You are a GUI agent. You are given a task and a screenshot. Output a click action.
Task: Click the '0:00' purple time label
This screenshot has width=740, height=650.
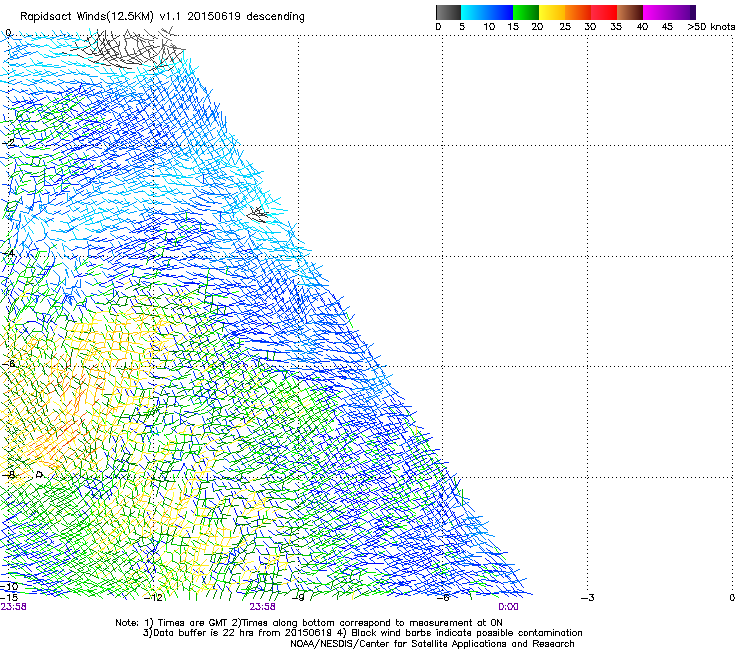click(x=508, y=607)
